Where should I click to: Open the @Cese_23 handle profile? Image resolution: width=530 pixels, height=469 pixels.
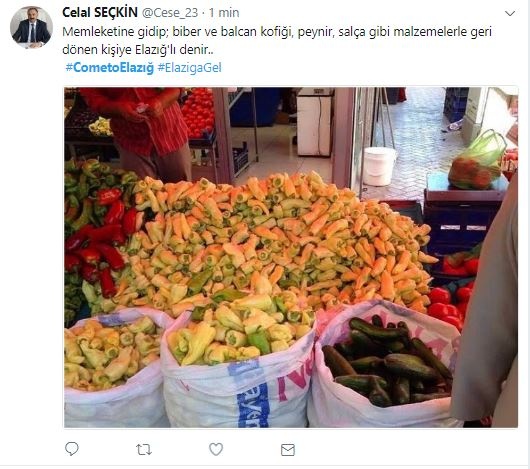tap(170, 13)
